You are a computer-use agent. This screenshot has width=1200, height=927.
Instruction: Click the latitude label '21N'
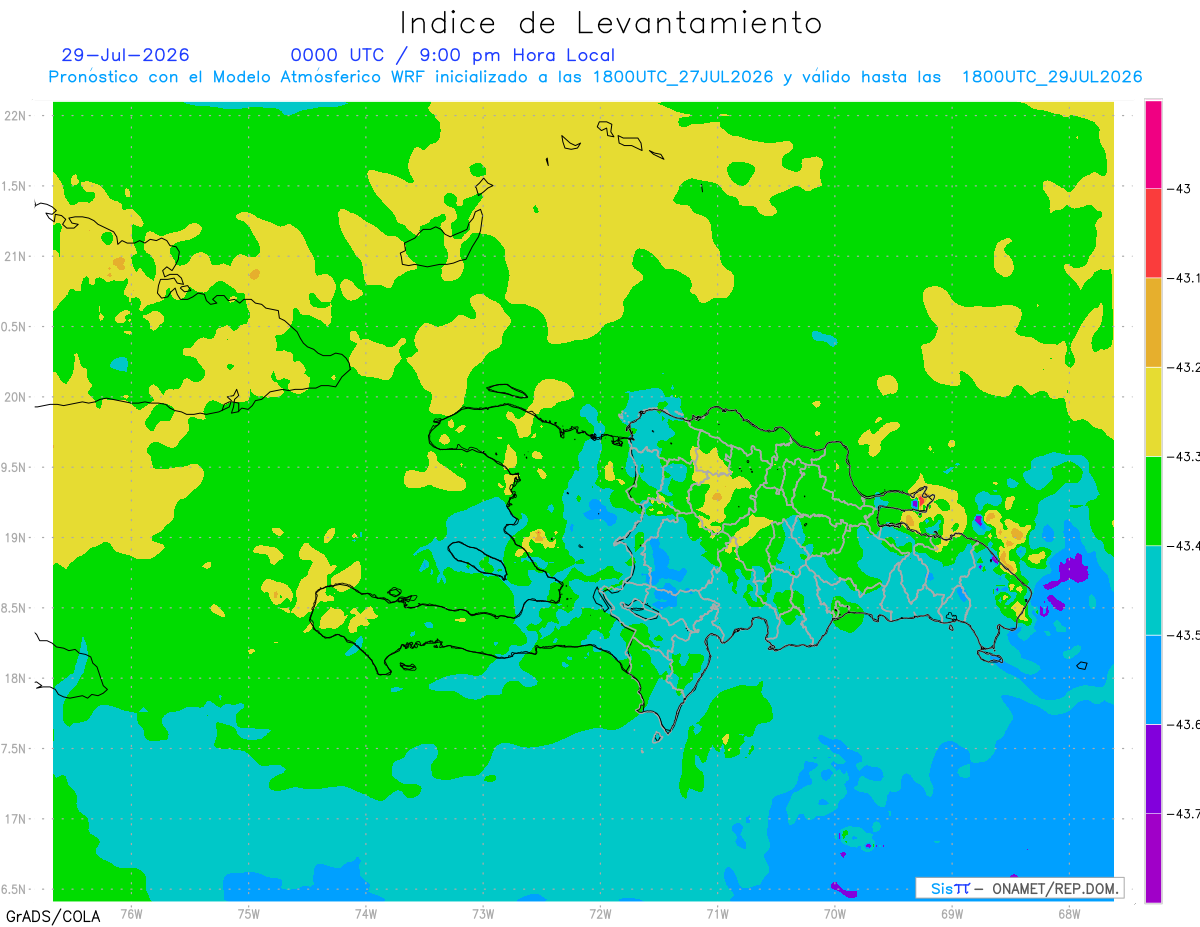coord(17,256)
